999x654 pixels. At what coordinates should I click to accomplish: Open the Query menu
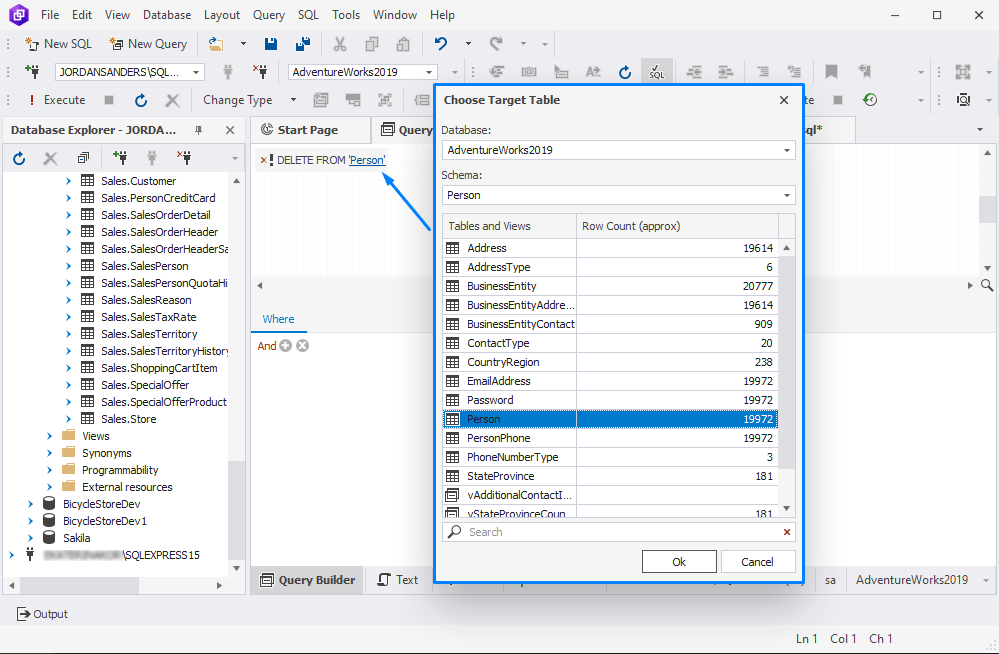point(268,15)
